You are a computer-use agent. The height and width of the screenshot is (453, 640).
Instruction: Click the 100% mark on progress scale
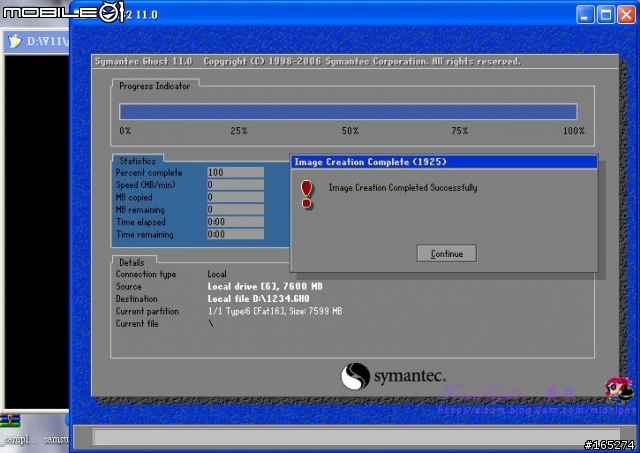pyautogui.click(x=573, y=131)
